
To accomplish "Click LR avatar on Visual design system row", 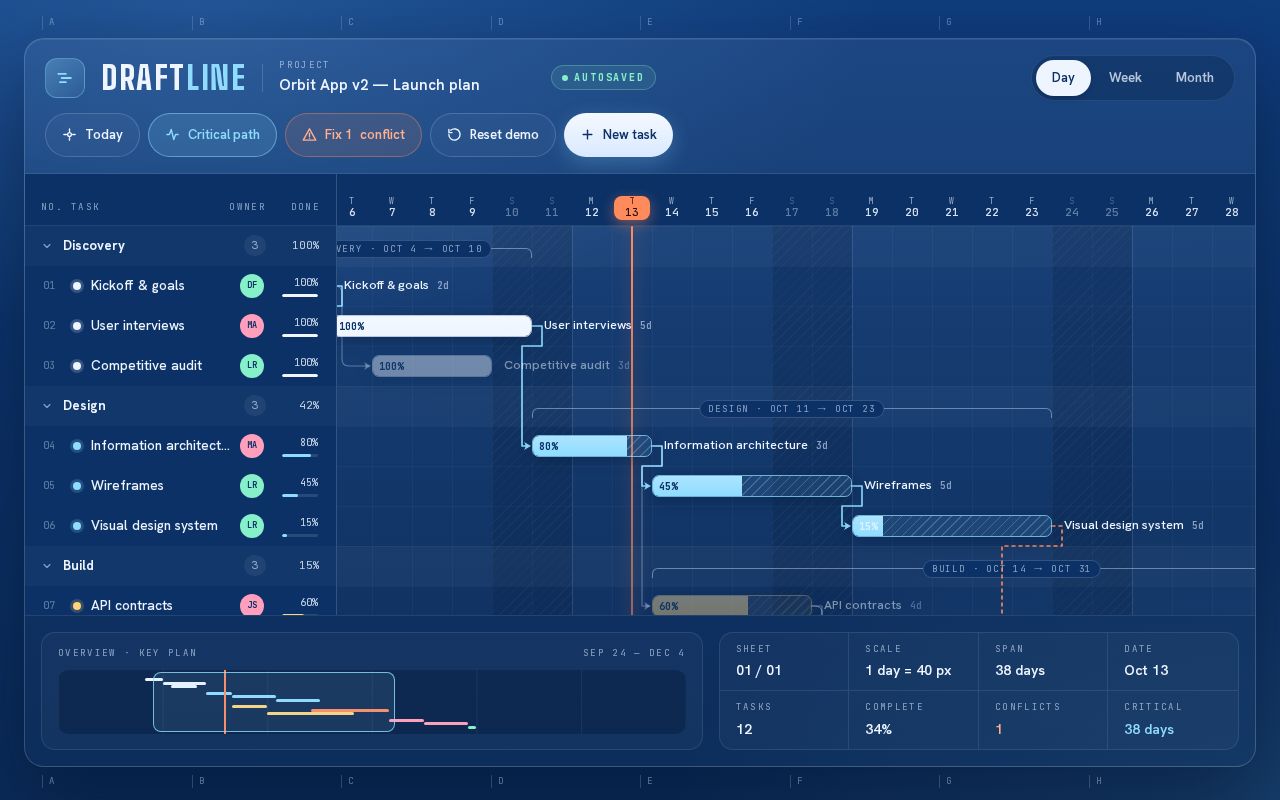I will (x=252, y=526).
